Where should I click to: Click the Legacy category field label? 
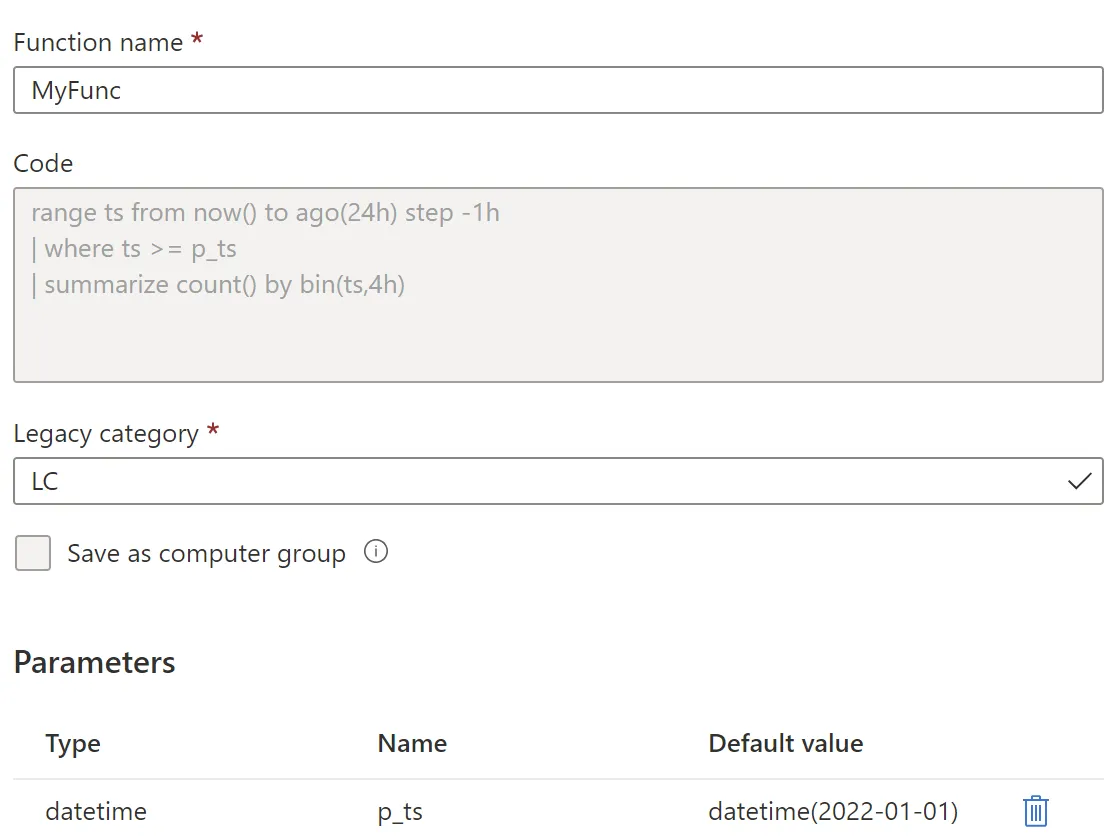tap(106, 433)
